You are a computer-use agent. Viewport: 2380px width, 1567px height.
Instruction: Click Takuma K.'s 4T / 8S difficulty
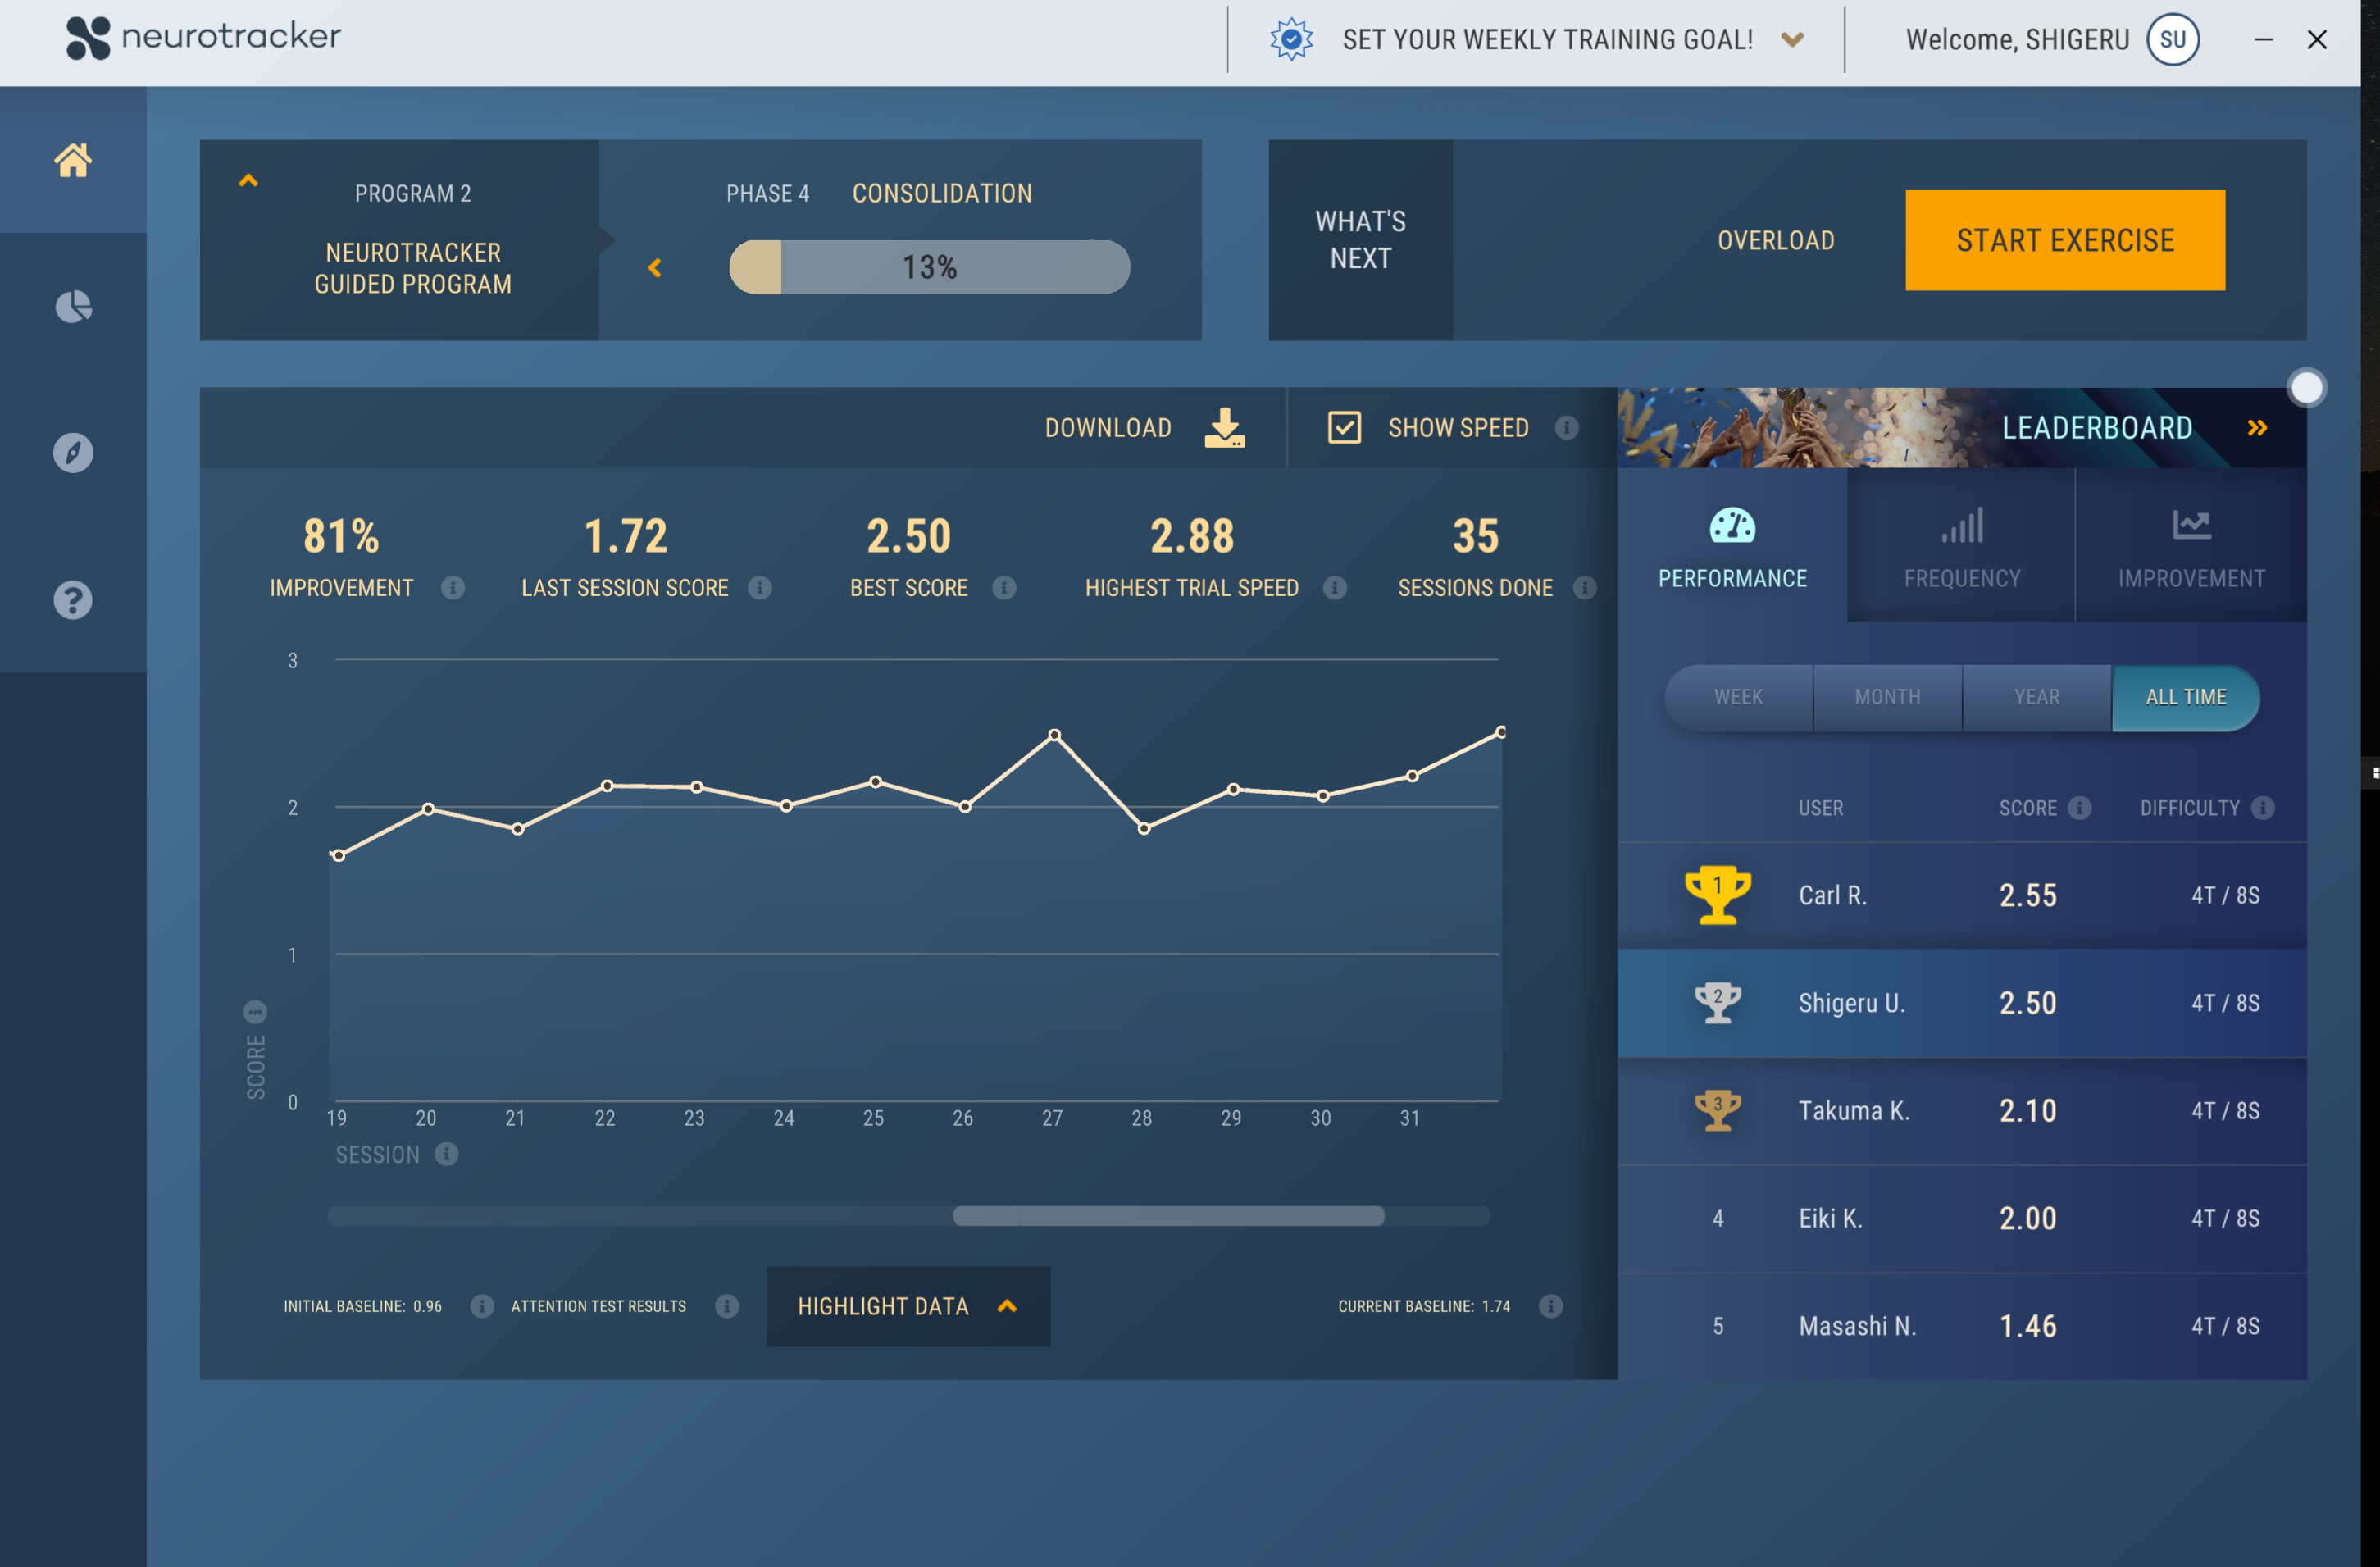coord(2225,1110)
